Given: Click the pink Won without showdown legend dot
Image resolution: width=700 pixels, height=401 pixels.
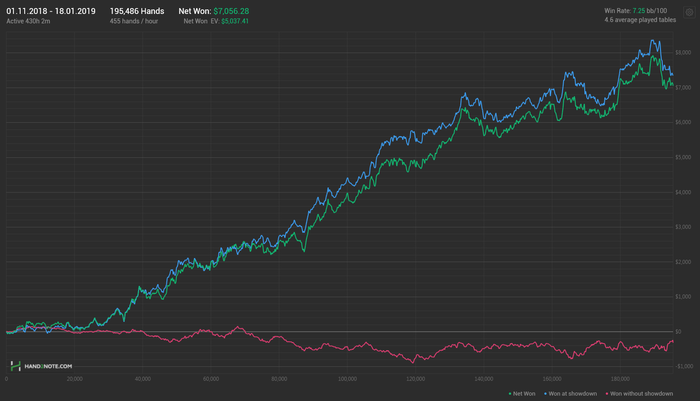Looking at the screenshot, I should tap(607, 394).
